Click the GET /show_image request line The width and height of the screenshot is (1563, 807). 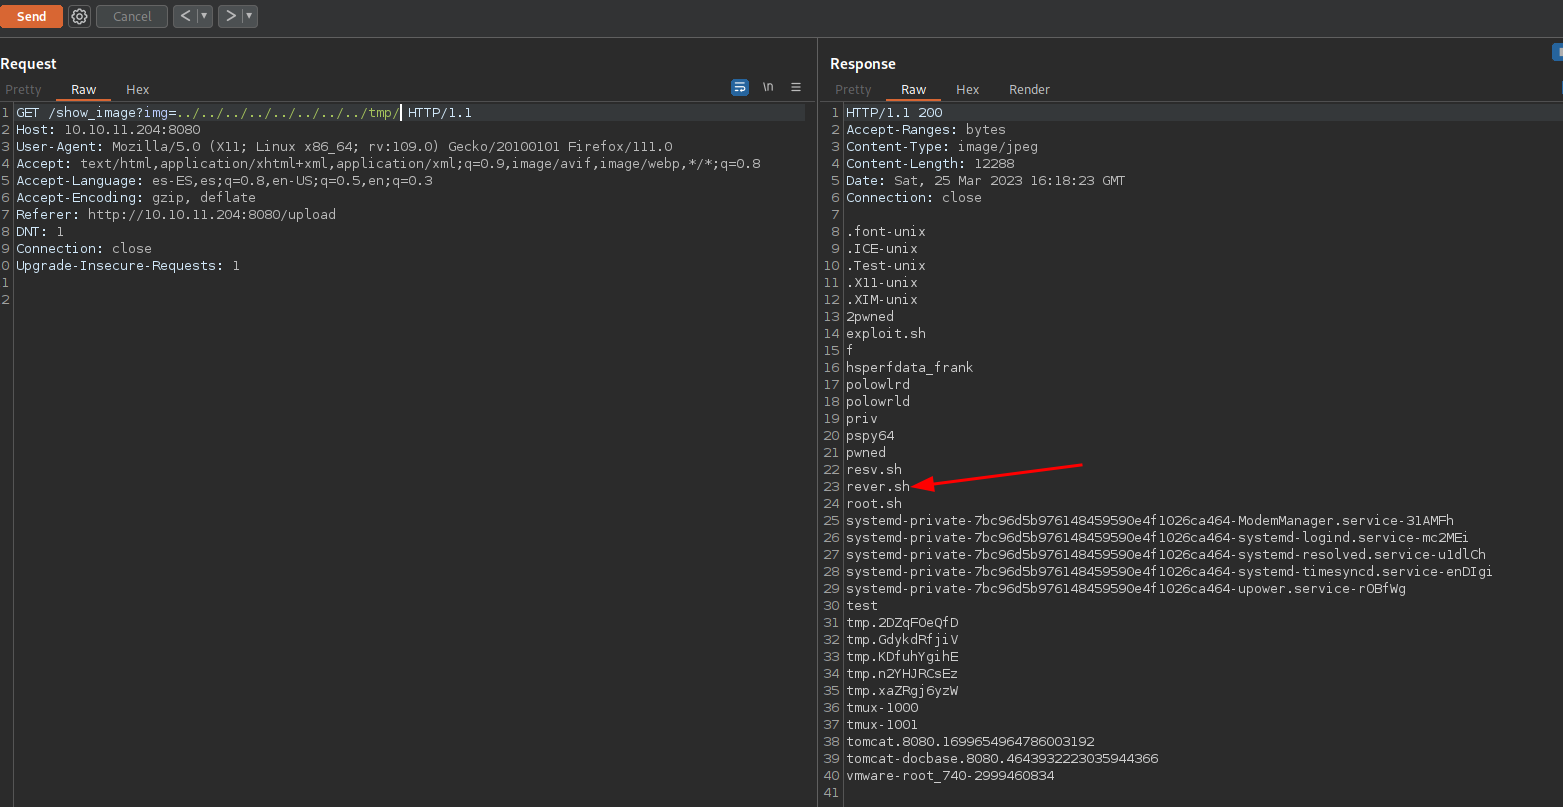[244, 113]
